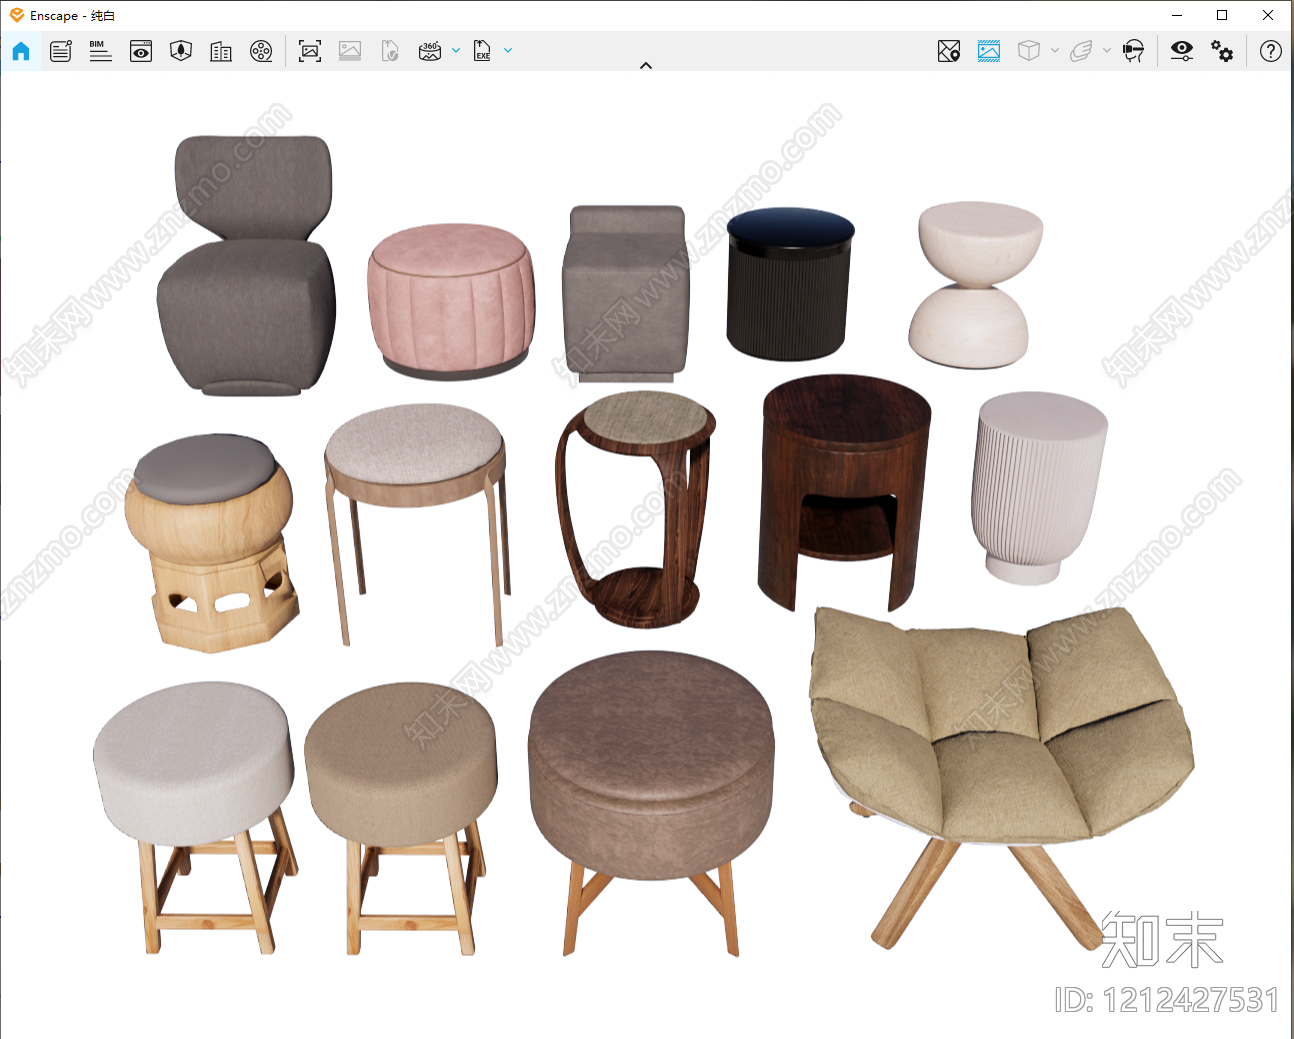
Task: Export a standalone EXE file
Action: click(x=482, y=51)
